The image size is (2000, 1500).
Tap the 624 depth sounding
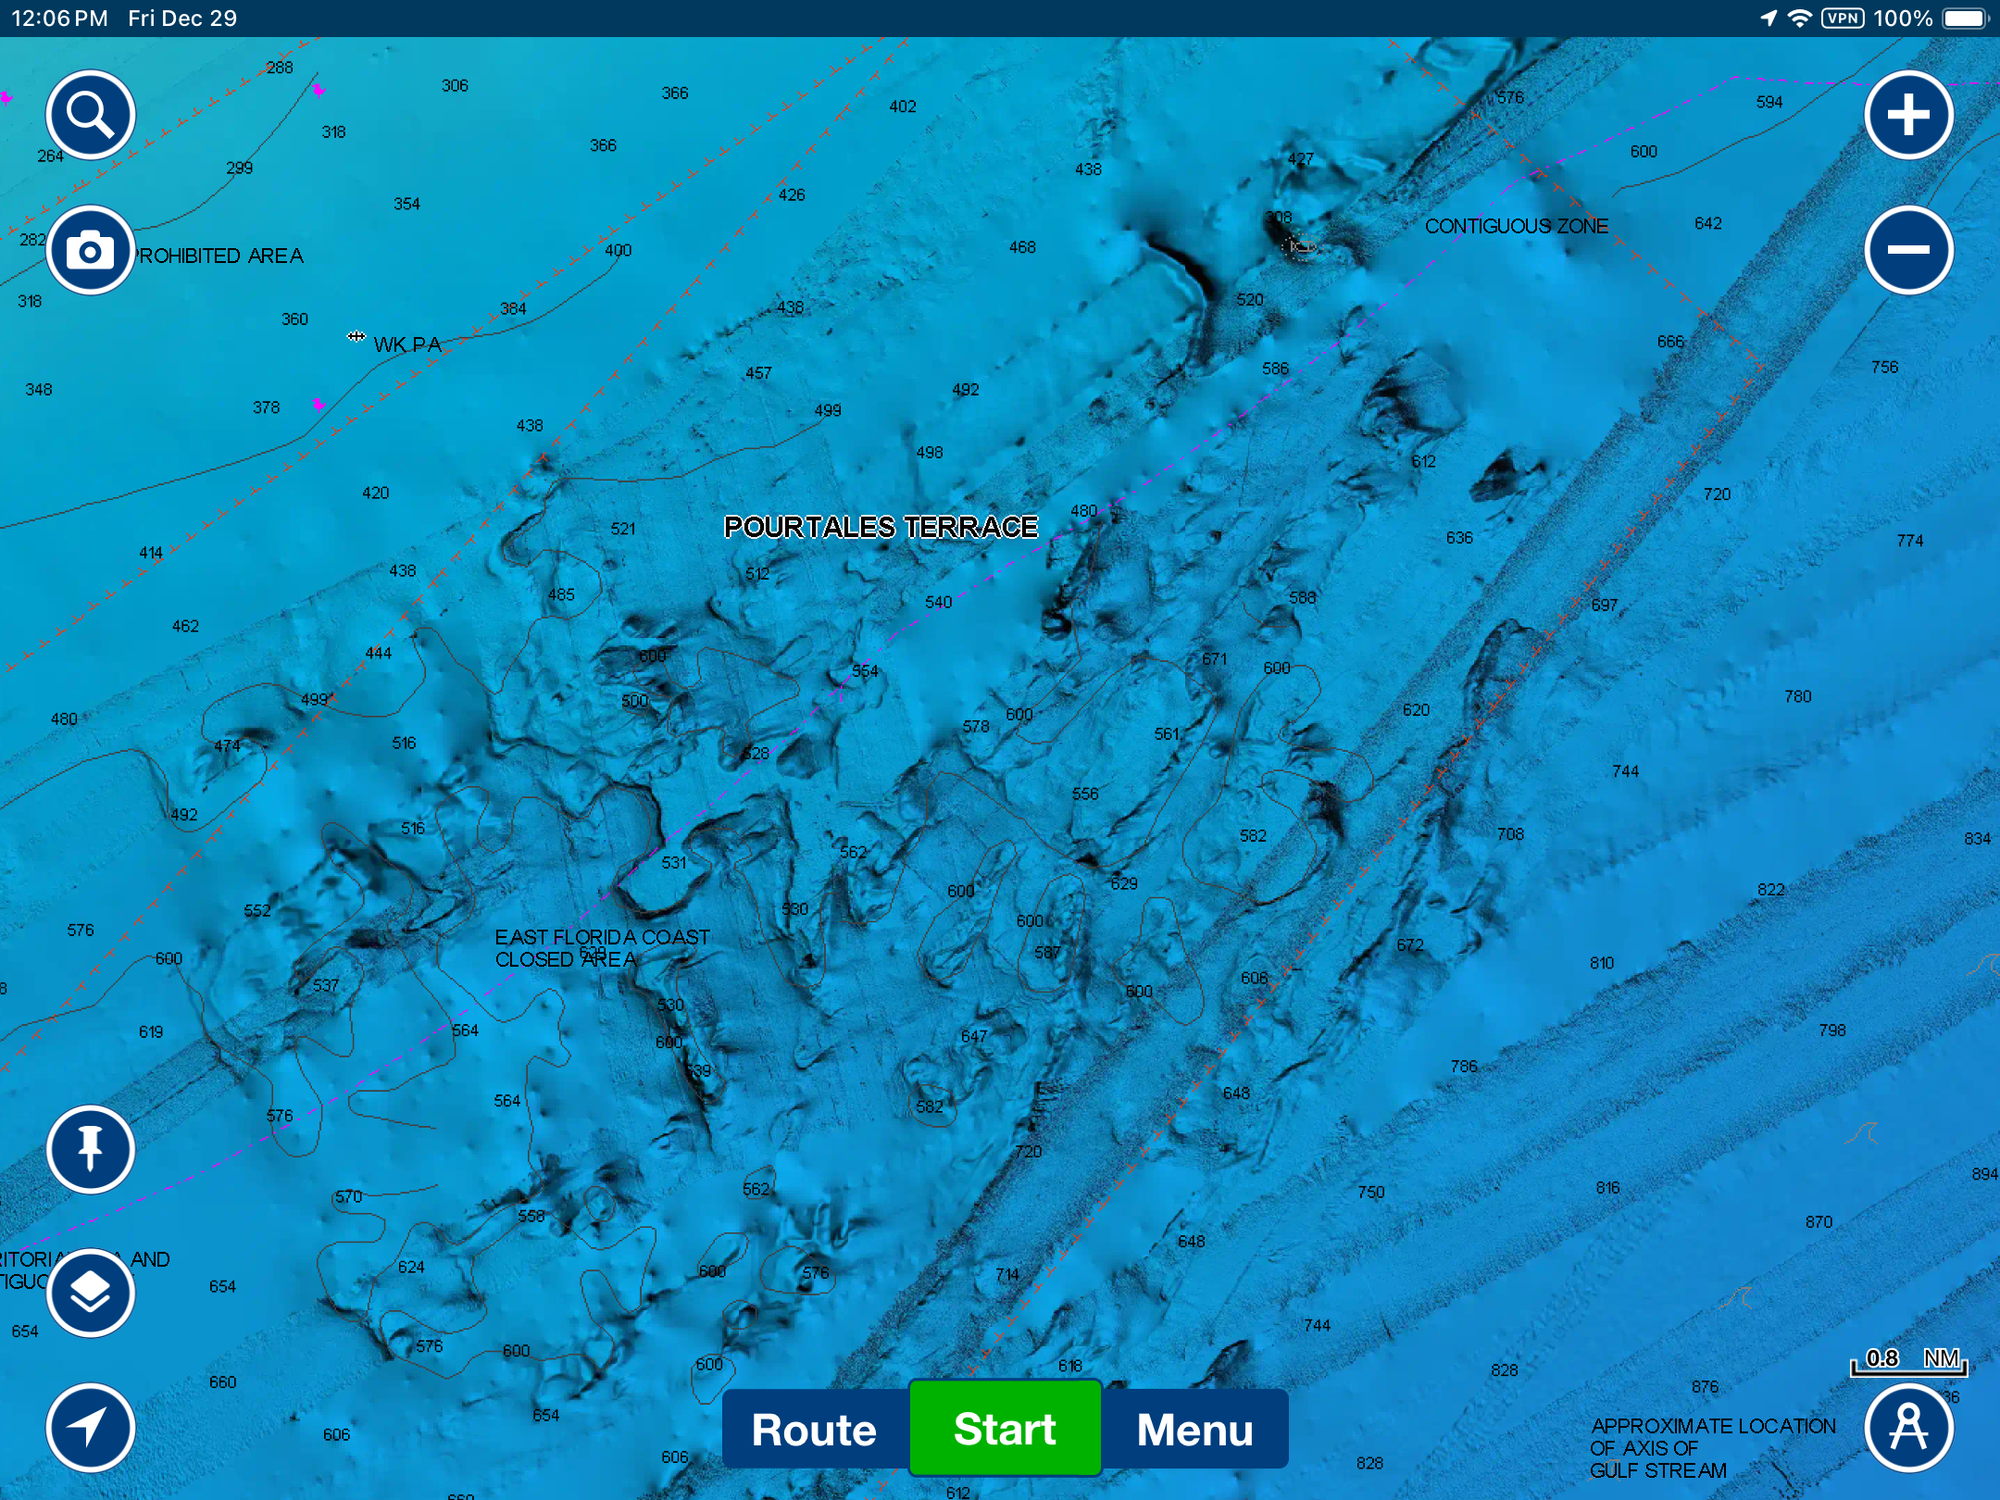[x=411, y=1267]
